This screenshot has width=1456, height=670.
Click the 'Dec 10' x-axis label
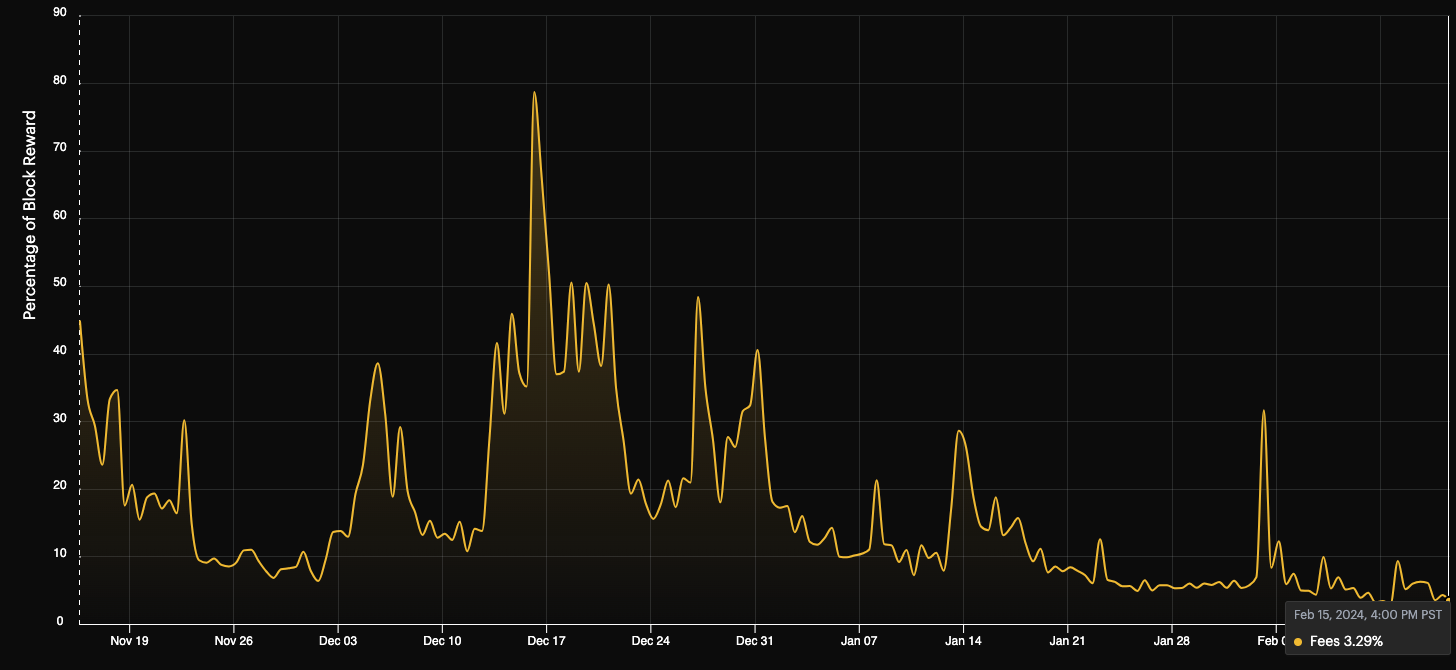pyautogui.click(x=442, y=641)
